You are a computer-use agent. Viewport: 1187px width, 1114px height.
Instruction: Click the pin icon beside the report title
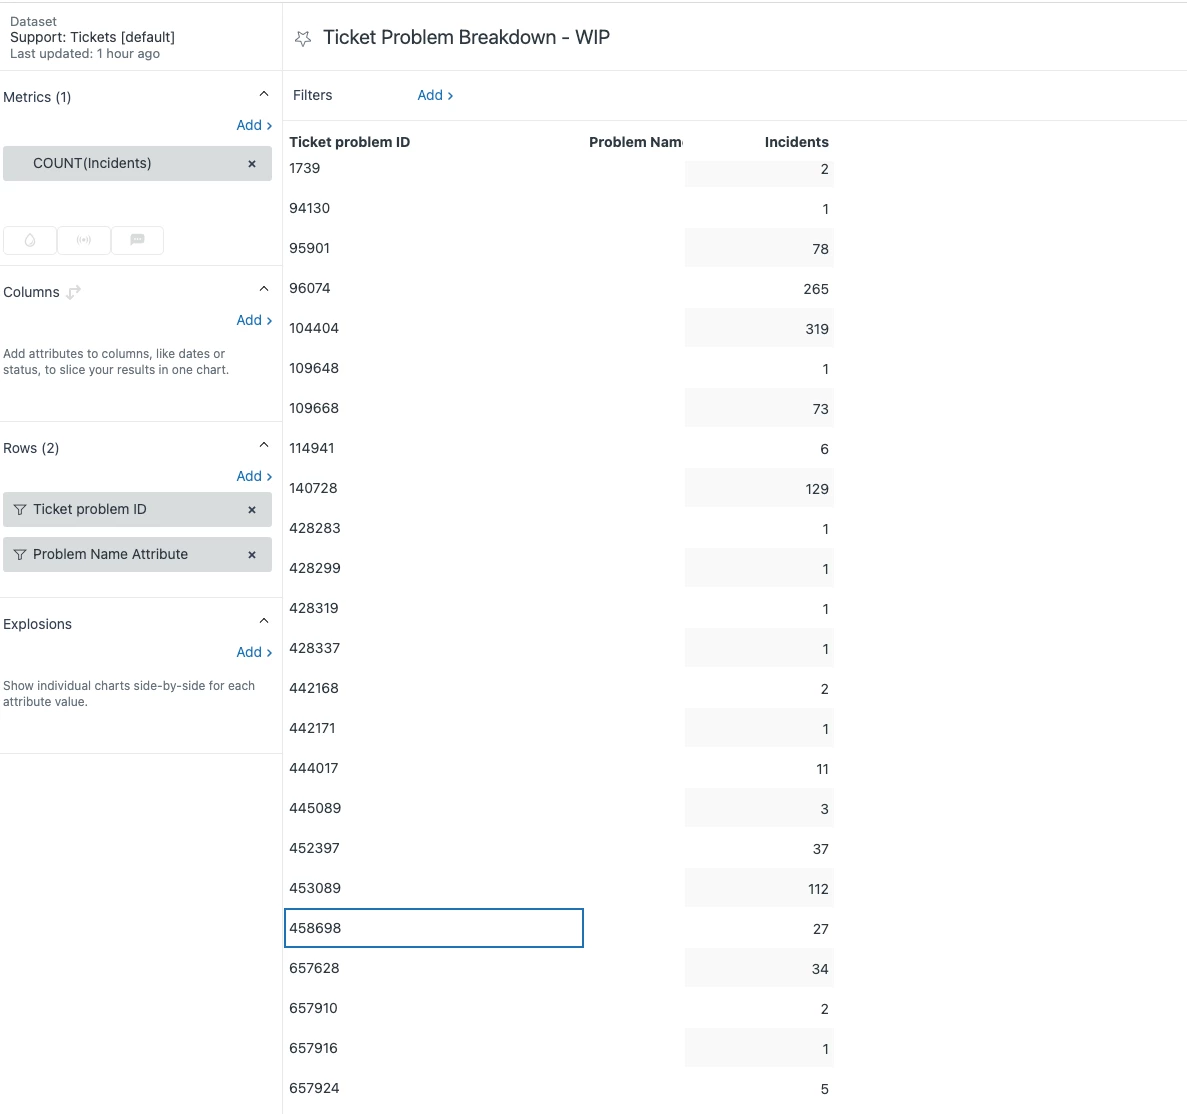click(303, 39)
